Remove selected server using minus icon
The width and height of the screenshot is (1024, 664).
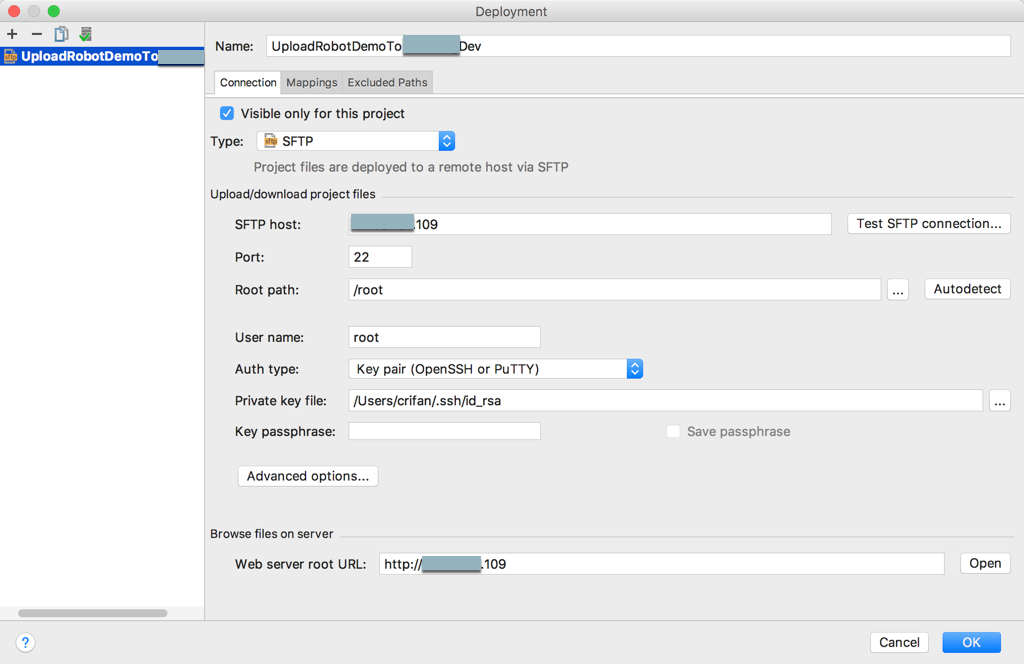point(37,34)
